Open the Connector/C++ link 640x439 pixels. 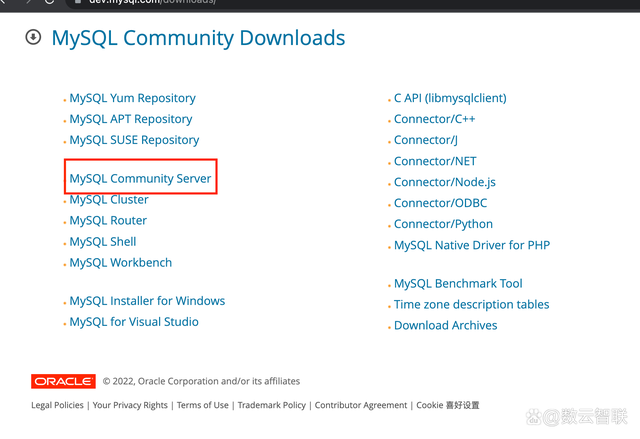(x=434, y=119)
